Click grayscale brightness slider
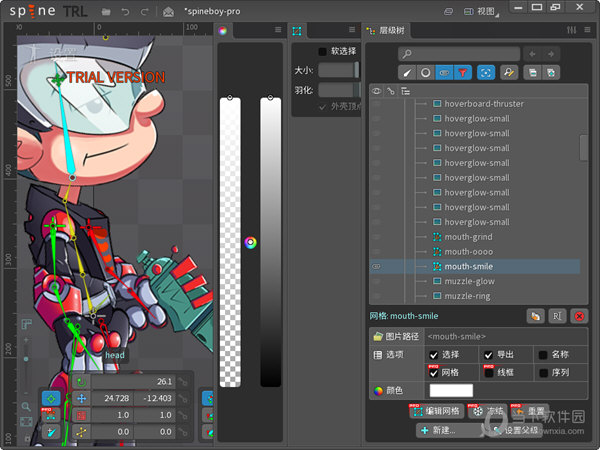The image size is (600, 450). point(271,242)
